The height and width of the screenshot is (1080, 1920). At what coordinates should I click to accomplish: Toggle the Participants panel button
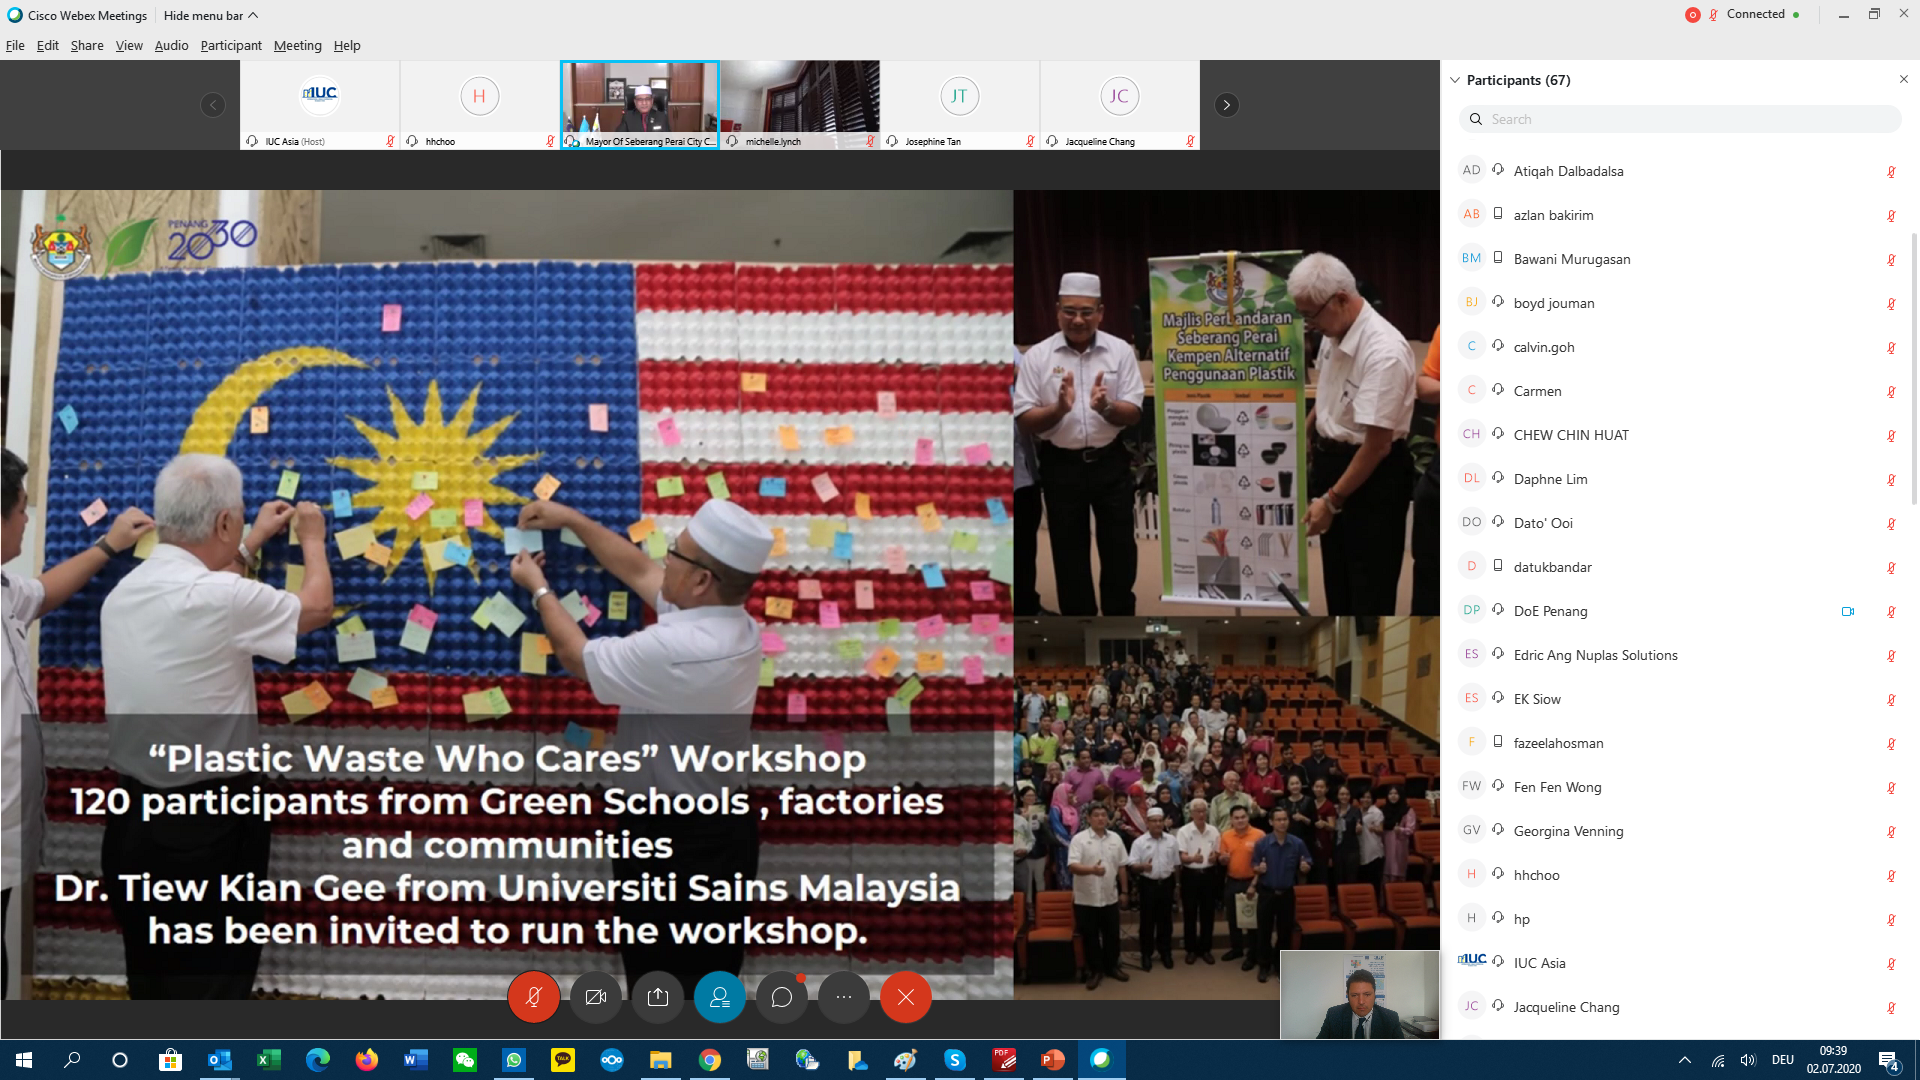click(720, 997)
